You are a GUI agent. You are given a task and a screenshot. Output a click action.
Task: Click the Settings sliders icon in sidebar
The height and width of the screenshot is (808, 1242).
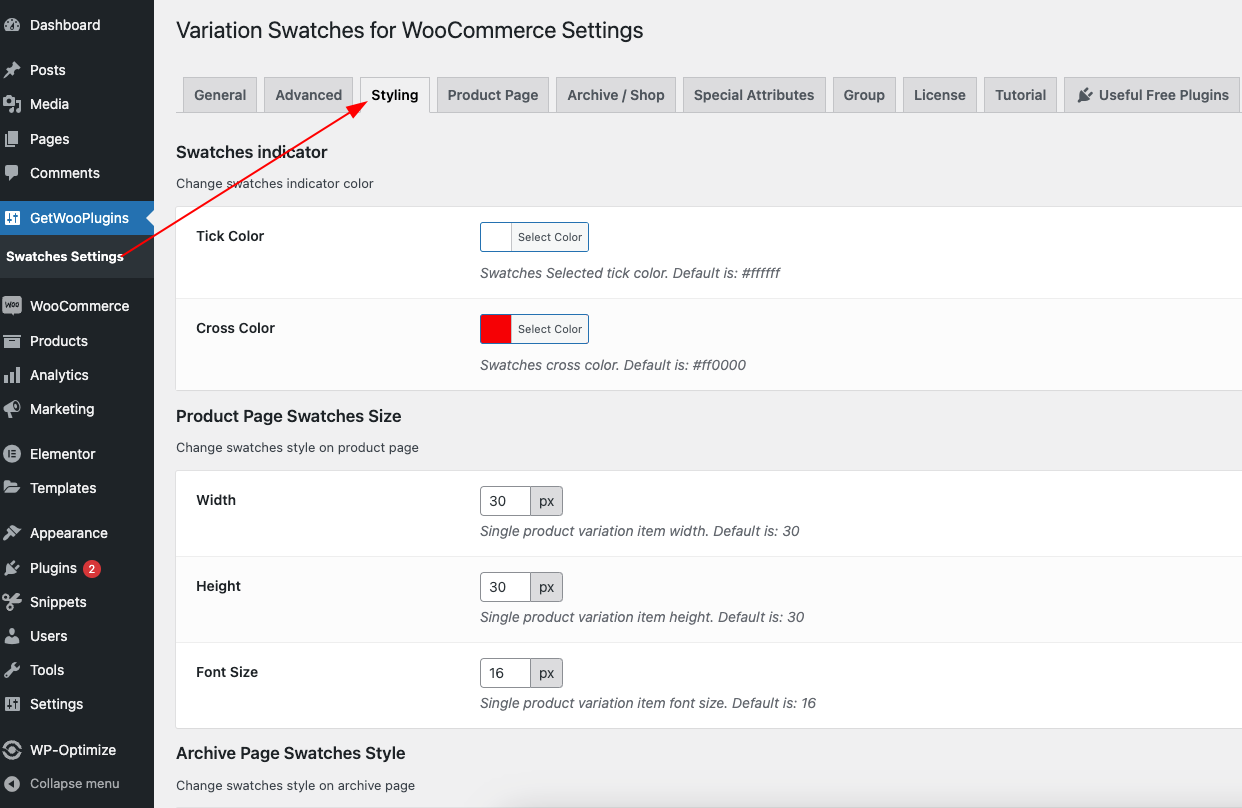(x=12, y=704)
